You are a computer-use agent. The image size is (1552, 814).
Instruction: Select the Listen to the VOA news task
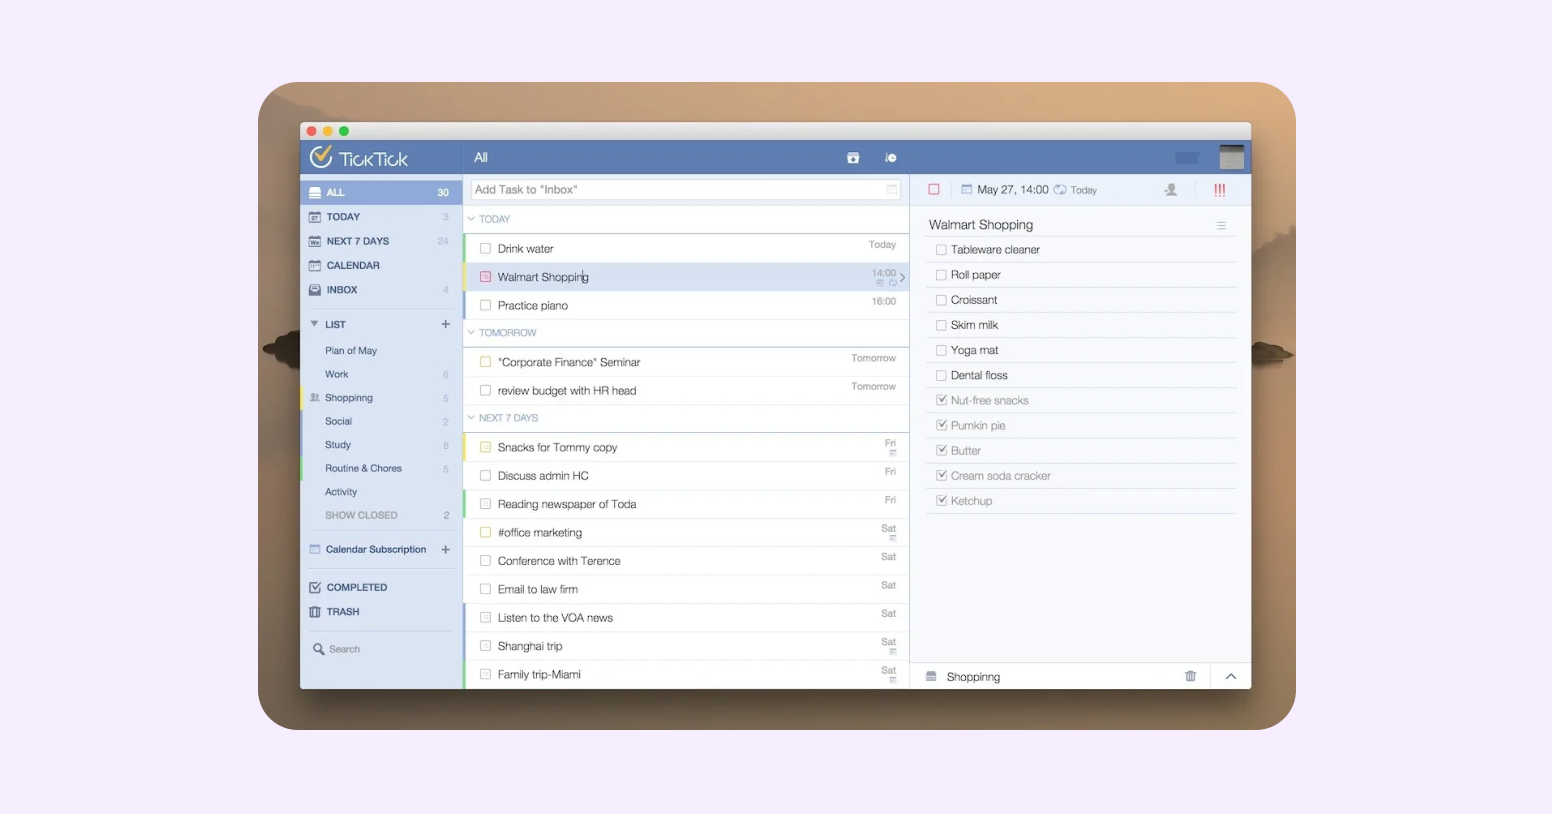click(686, 618)
